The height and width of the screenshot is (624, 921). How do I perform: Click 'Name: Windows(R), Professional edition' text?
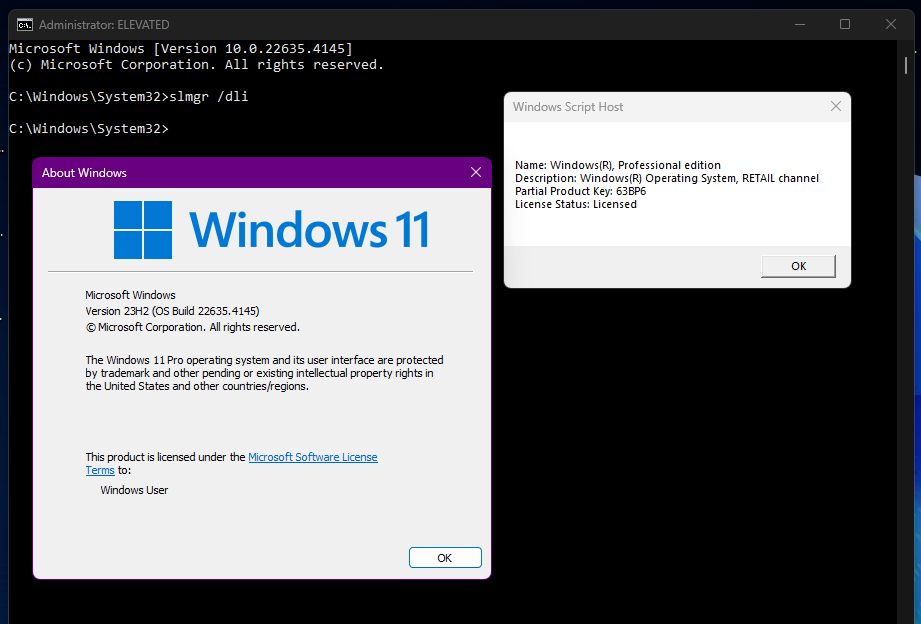click(x=618, y=166)
